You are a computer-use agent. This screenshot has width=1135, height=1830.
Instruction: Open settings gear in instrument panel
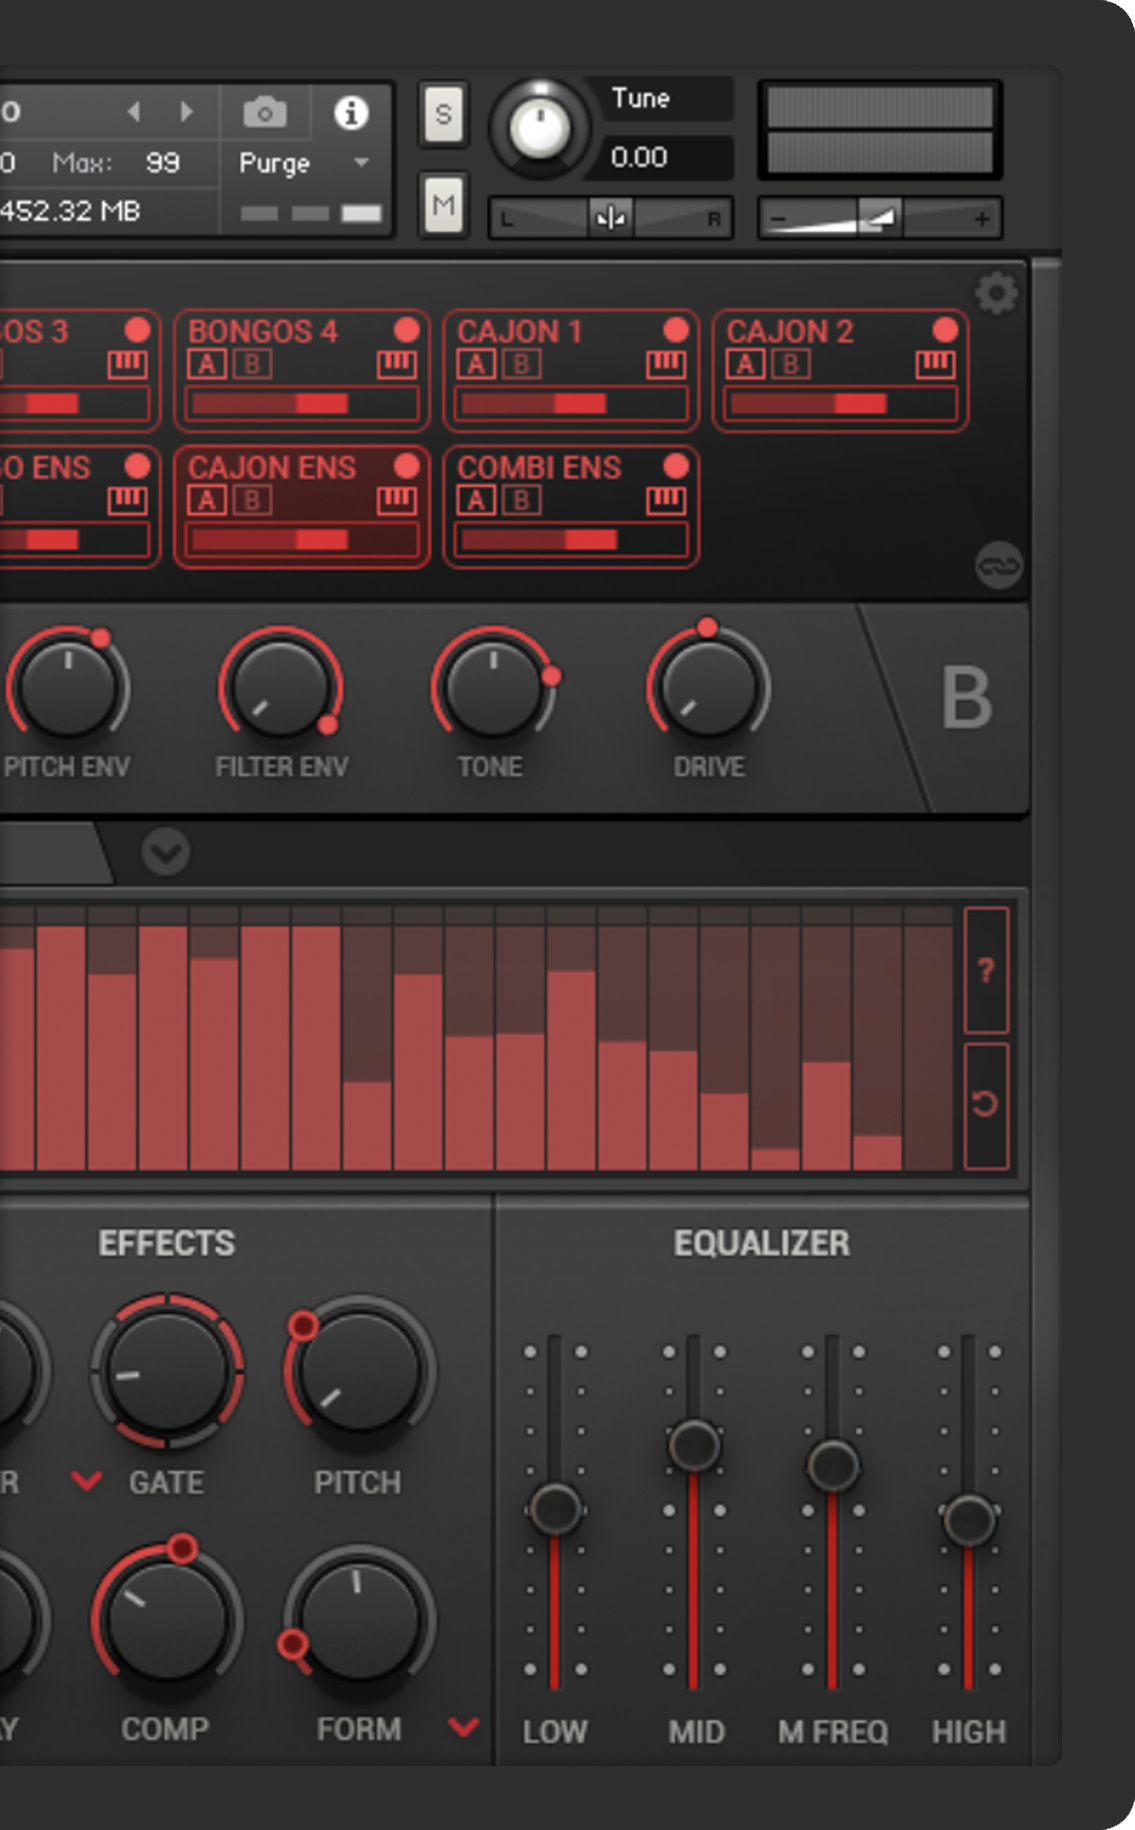[996, 294]
